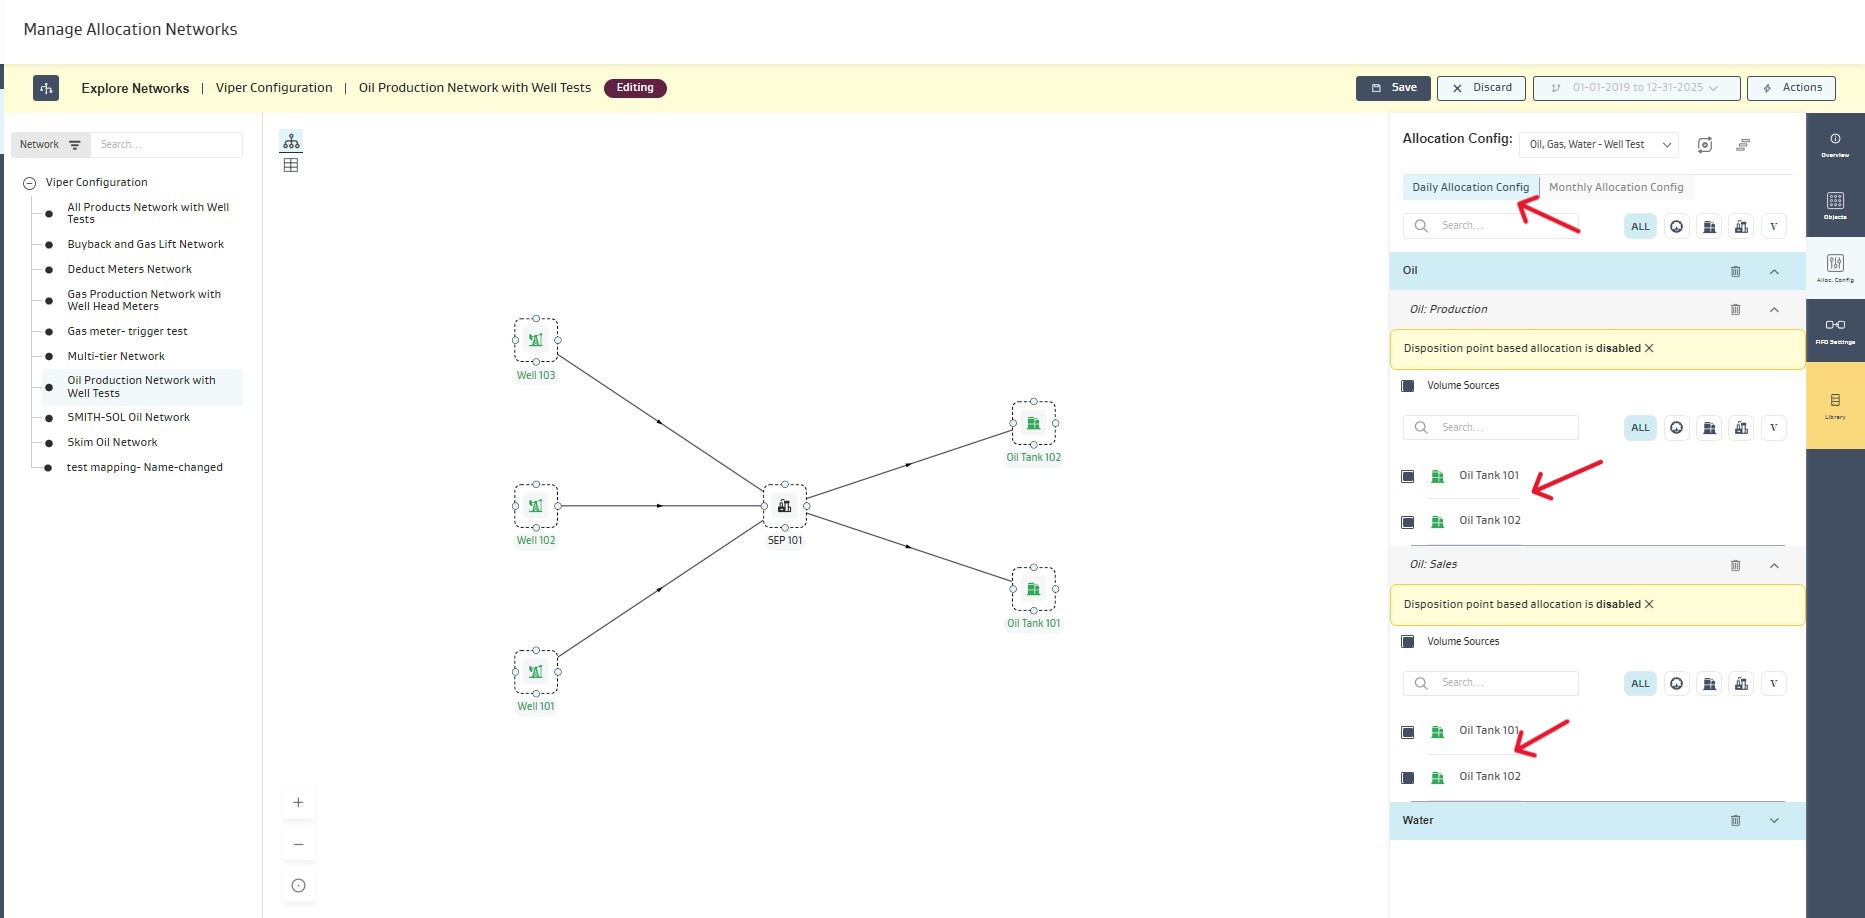The height and width of the screenshot is (918, 1865).
Task: Toggle Oil Tank 101 checkbox under Oil: Production
Action: (x=1408, y=477)
